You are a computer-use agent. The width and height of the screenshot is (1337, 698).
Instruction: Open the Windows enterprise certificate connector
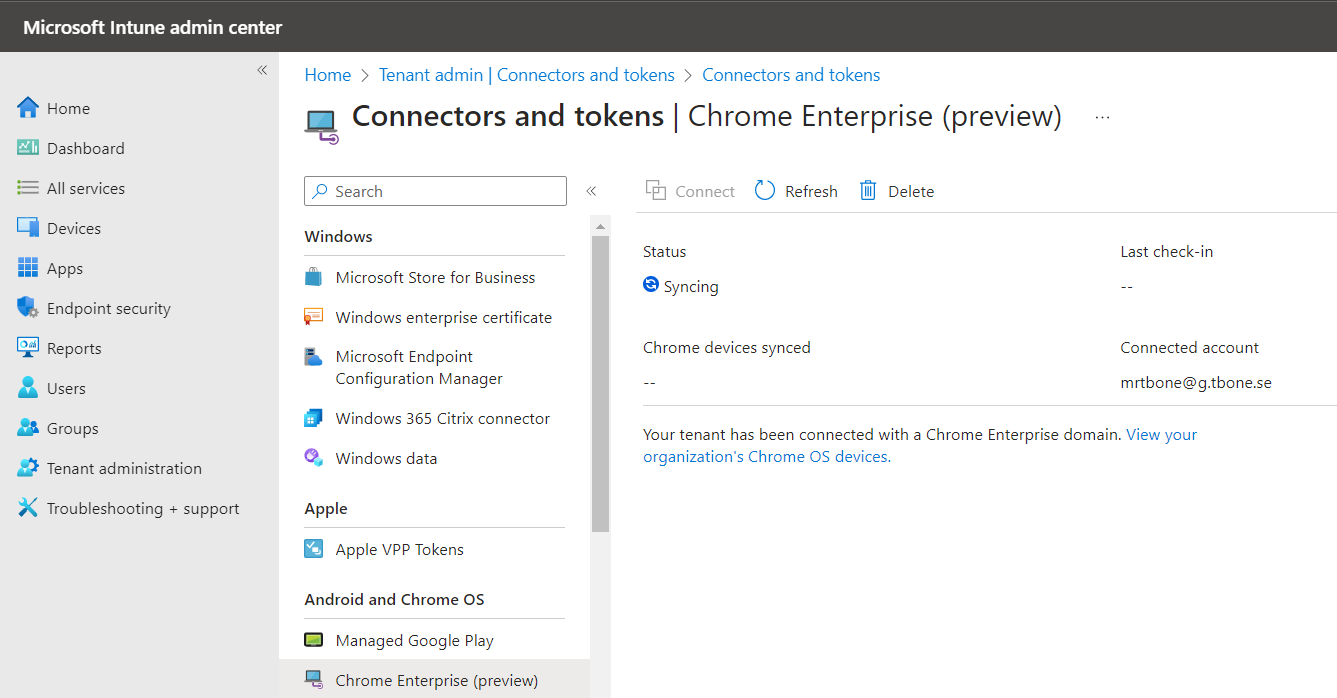pyautogui.click(x=443, y=317)
